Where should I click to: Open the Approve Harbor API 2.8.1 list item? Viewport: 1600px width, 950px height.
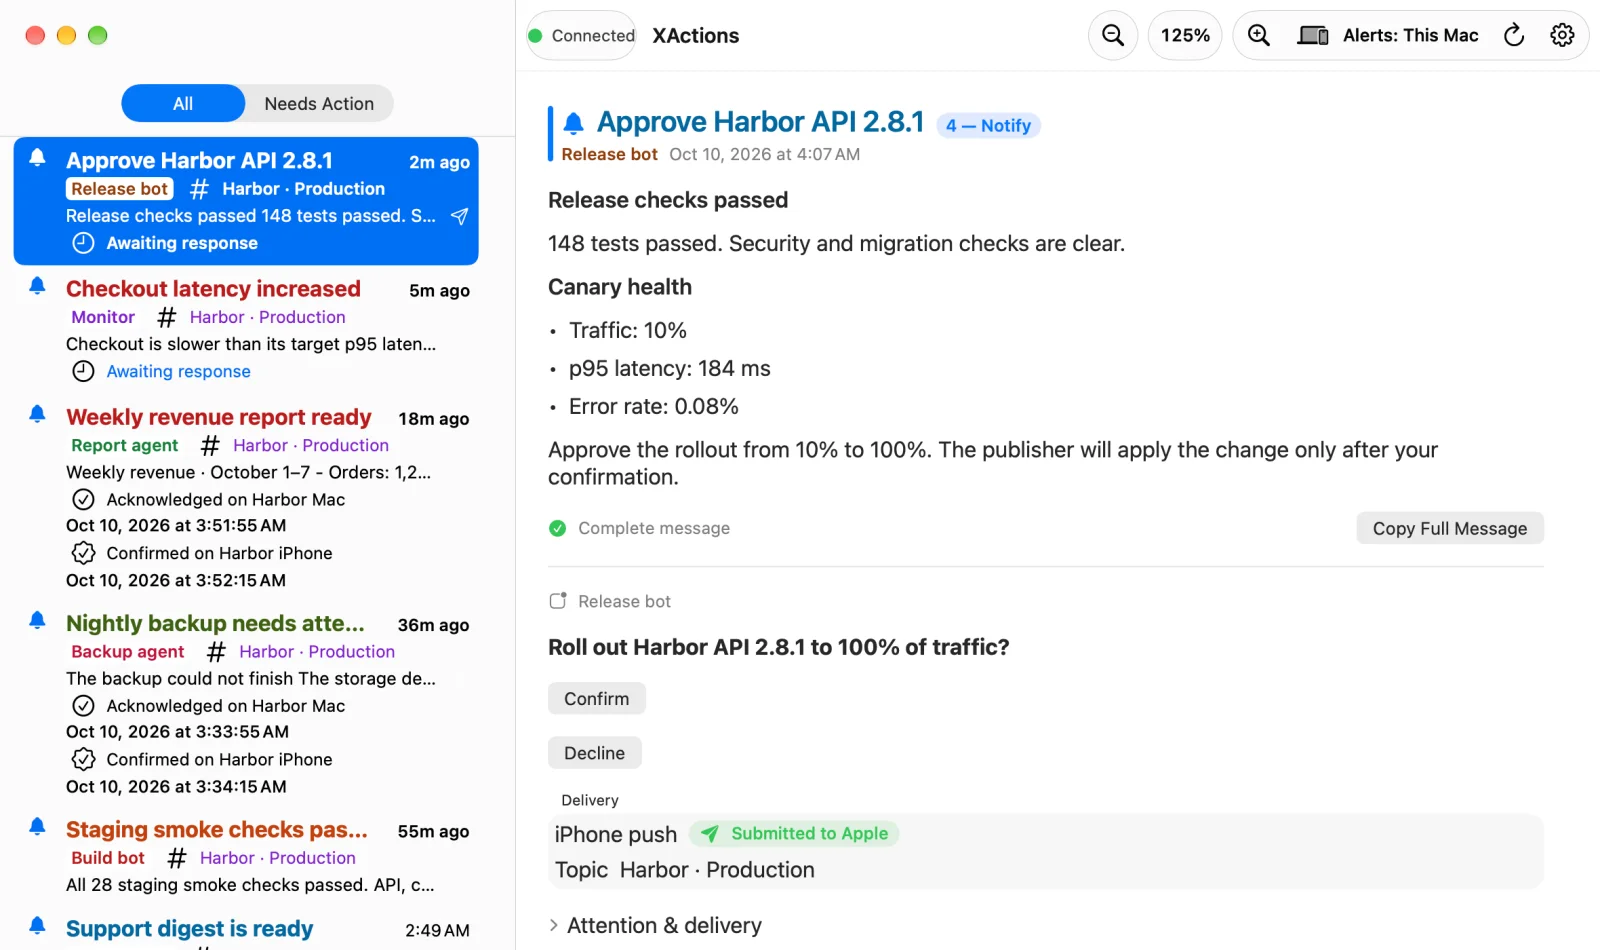[246, 201]
